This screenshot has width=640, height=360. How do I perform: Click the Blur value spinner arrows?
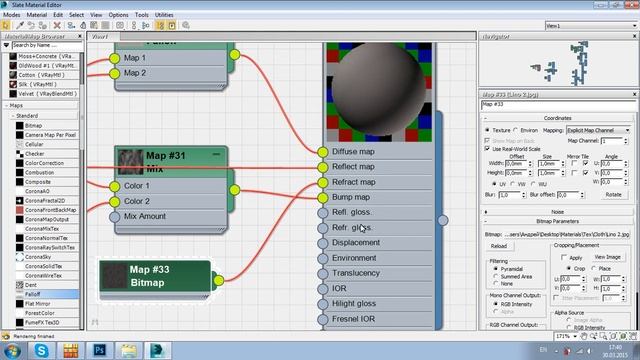point(524,195)
